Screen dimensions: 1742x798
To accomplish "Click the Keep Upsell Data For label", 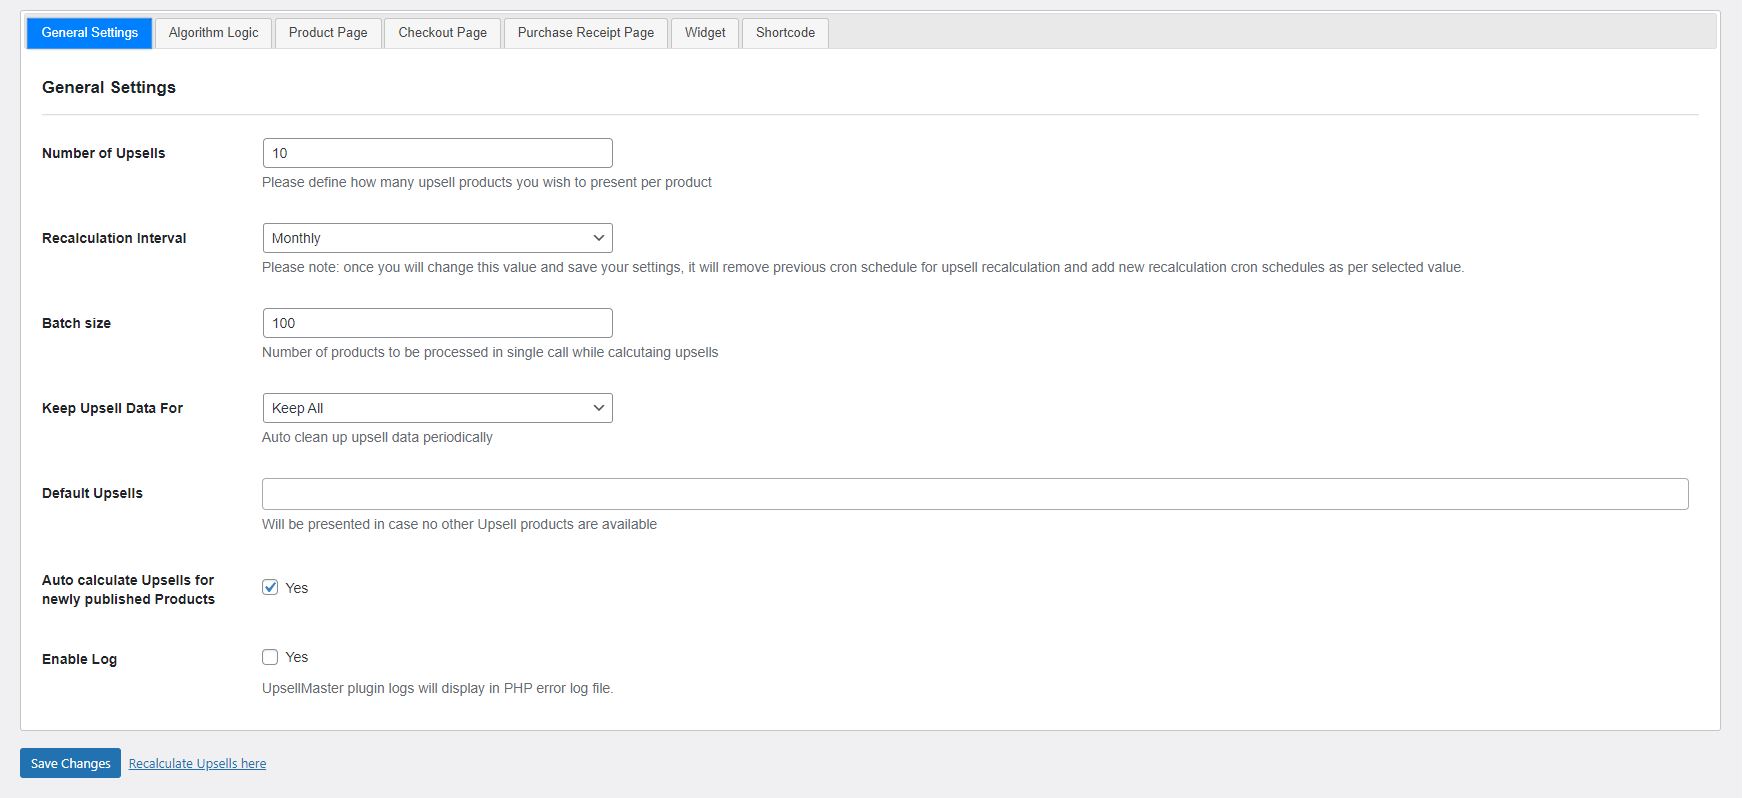I will coord(112,408).
